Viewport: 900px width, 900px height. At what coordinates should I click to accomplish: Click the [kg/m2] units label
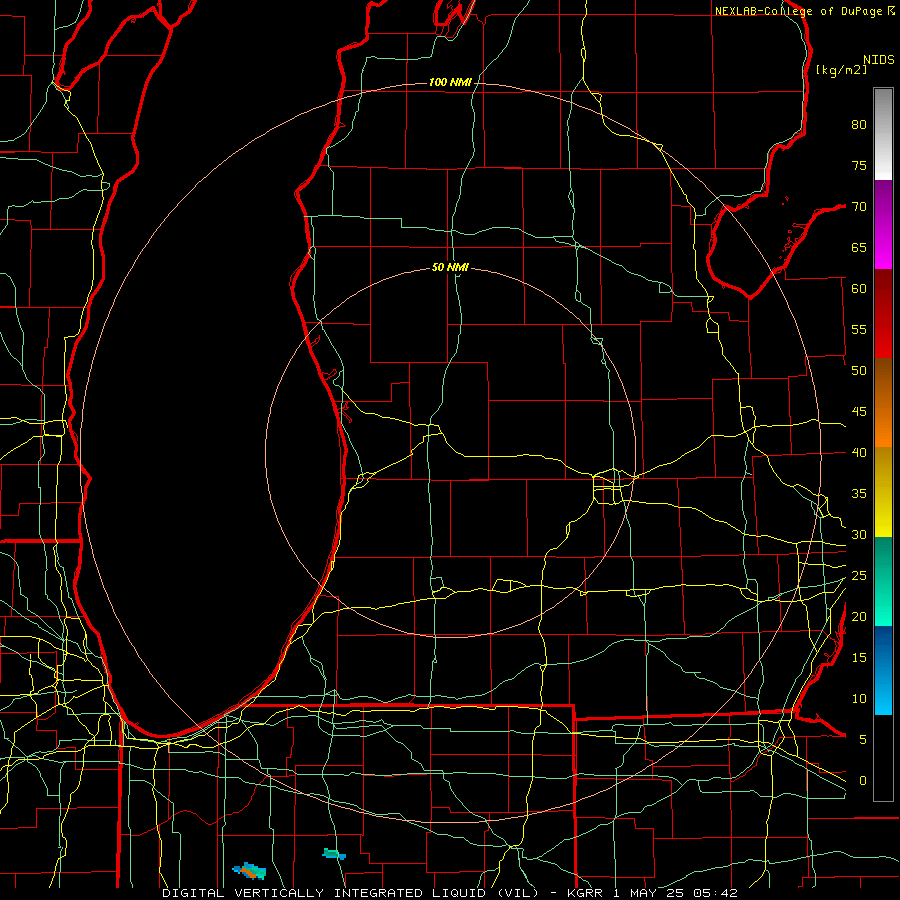(x=842, y=70)
